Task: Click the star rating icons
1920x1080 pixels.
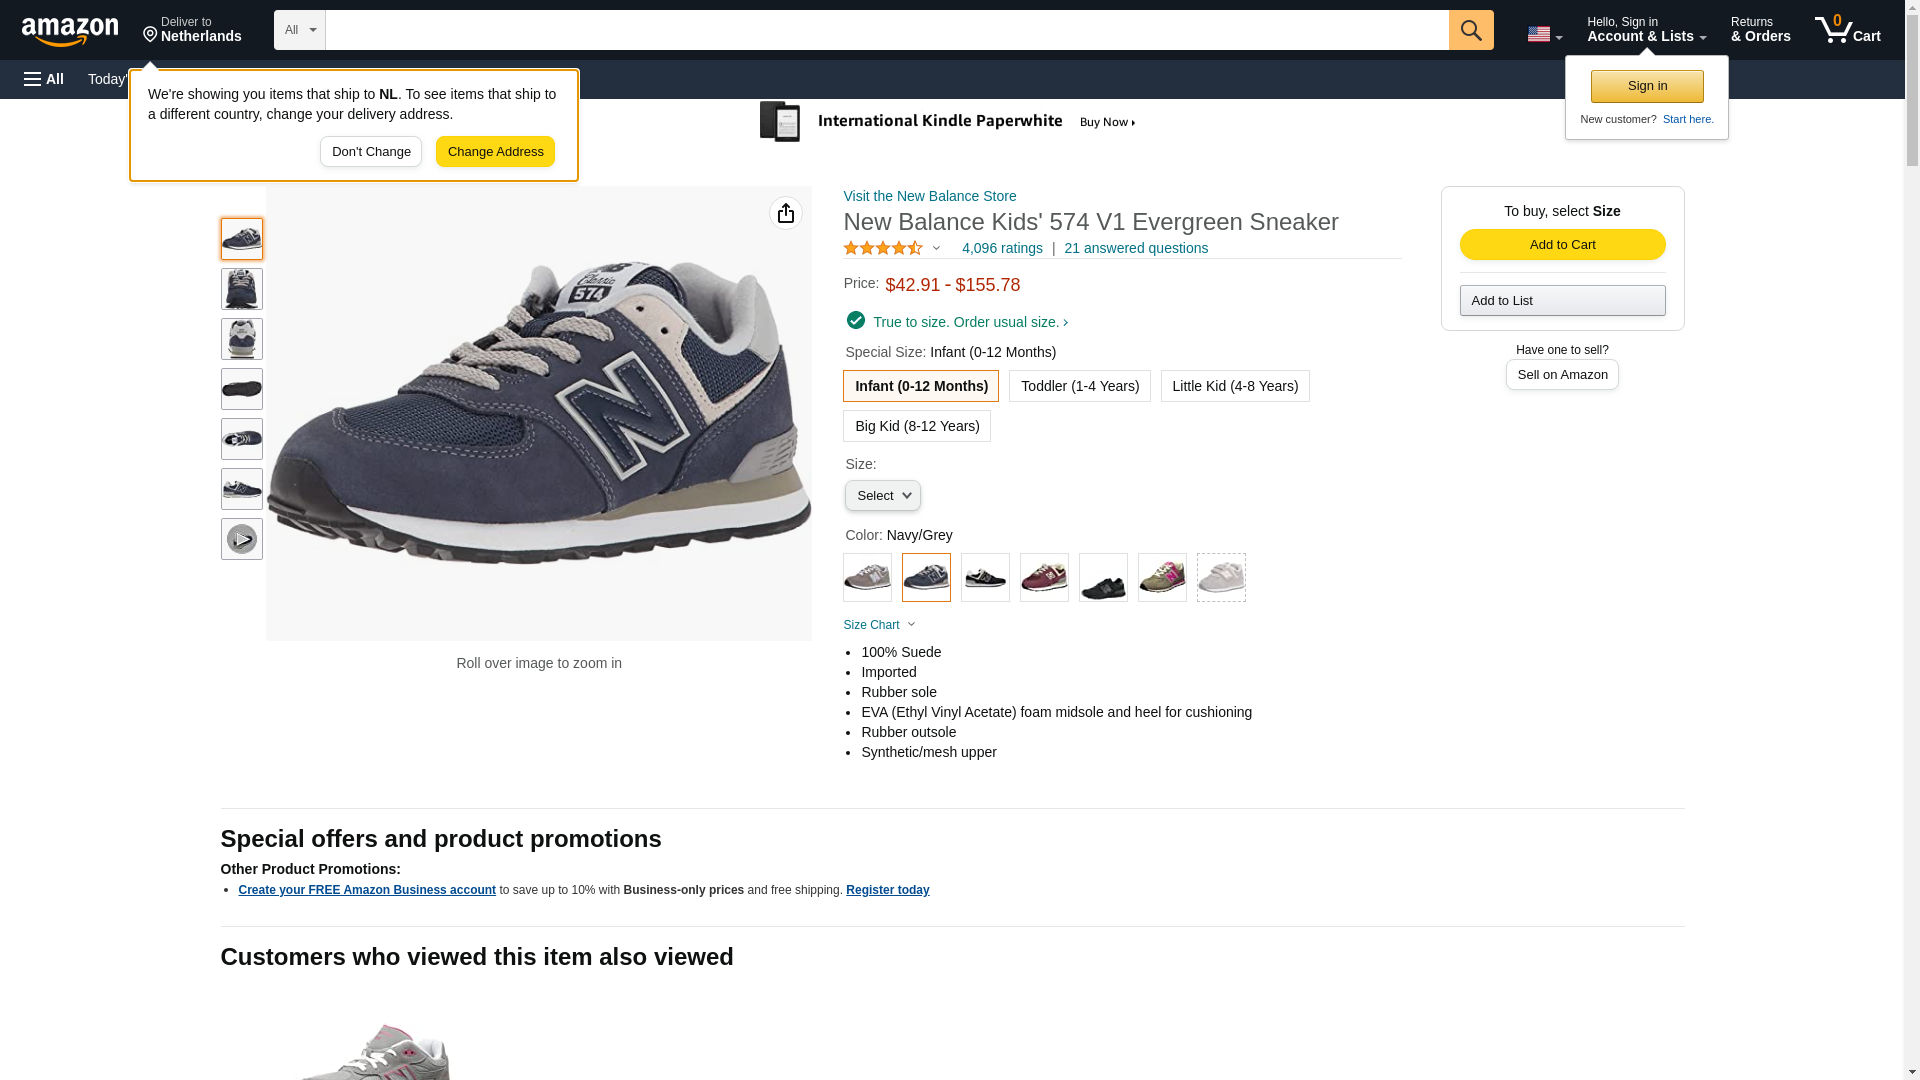Action: click(883, 248)
